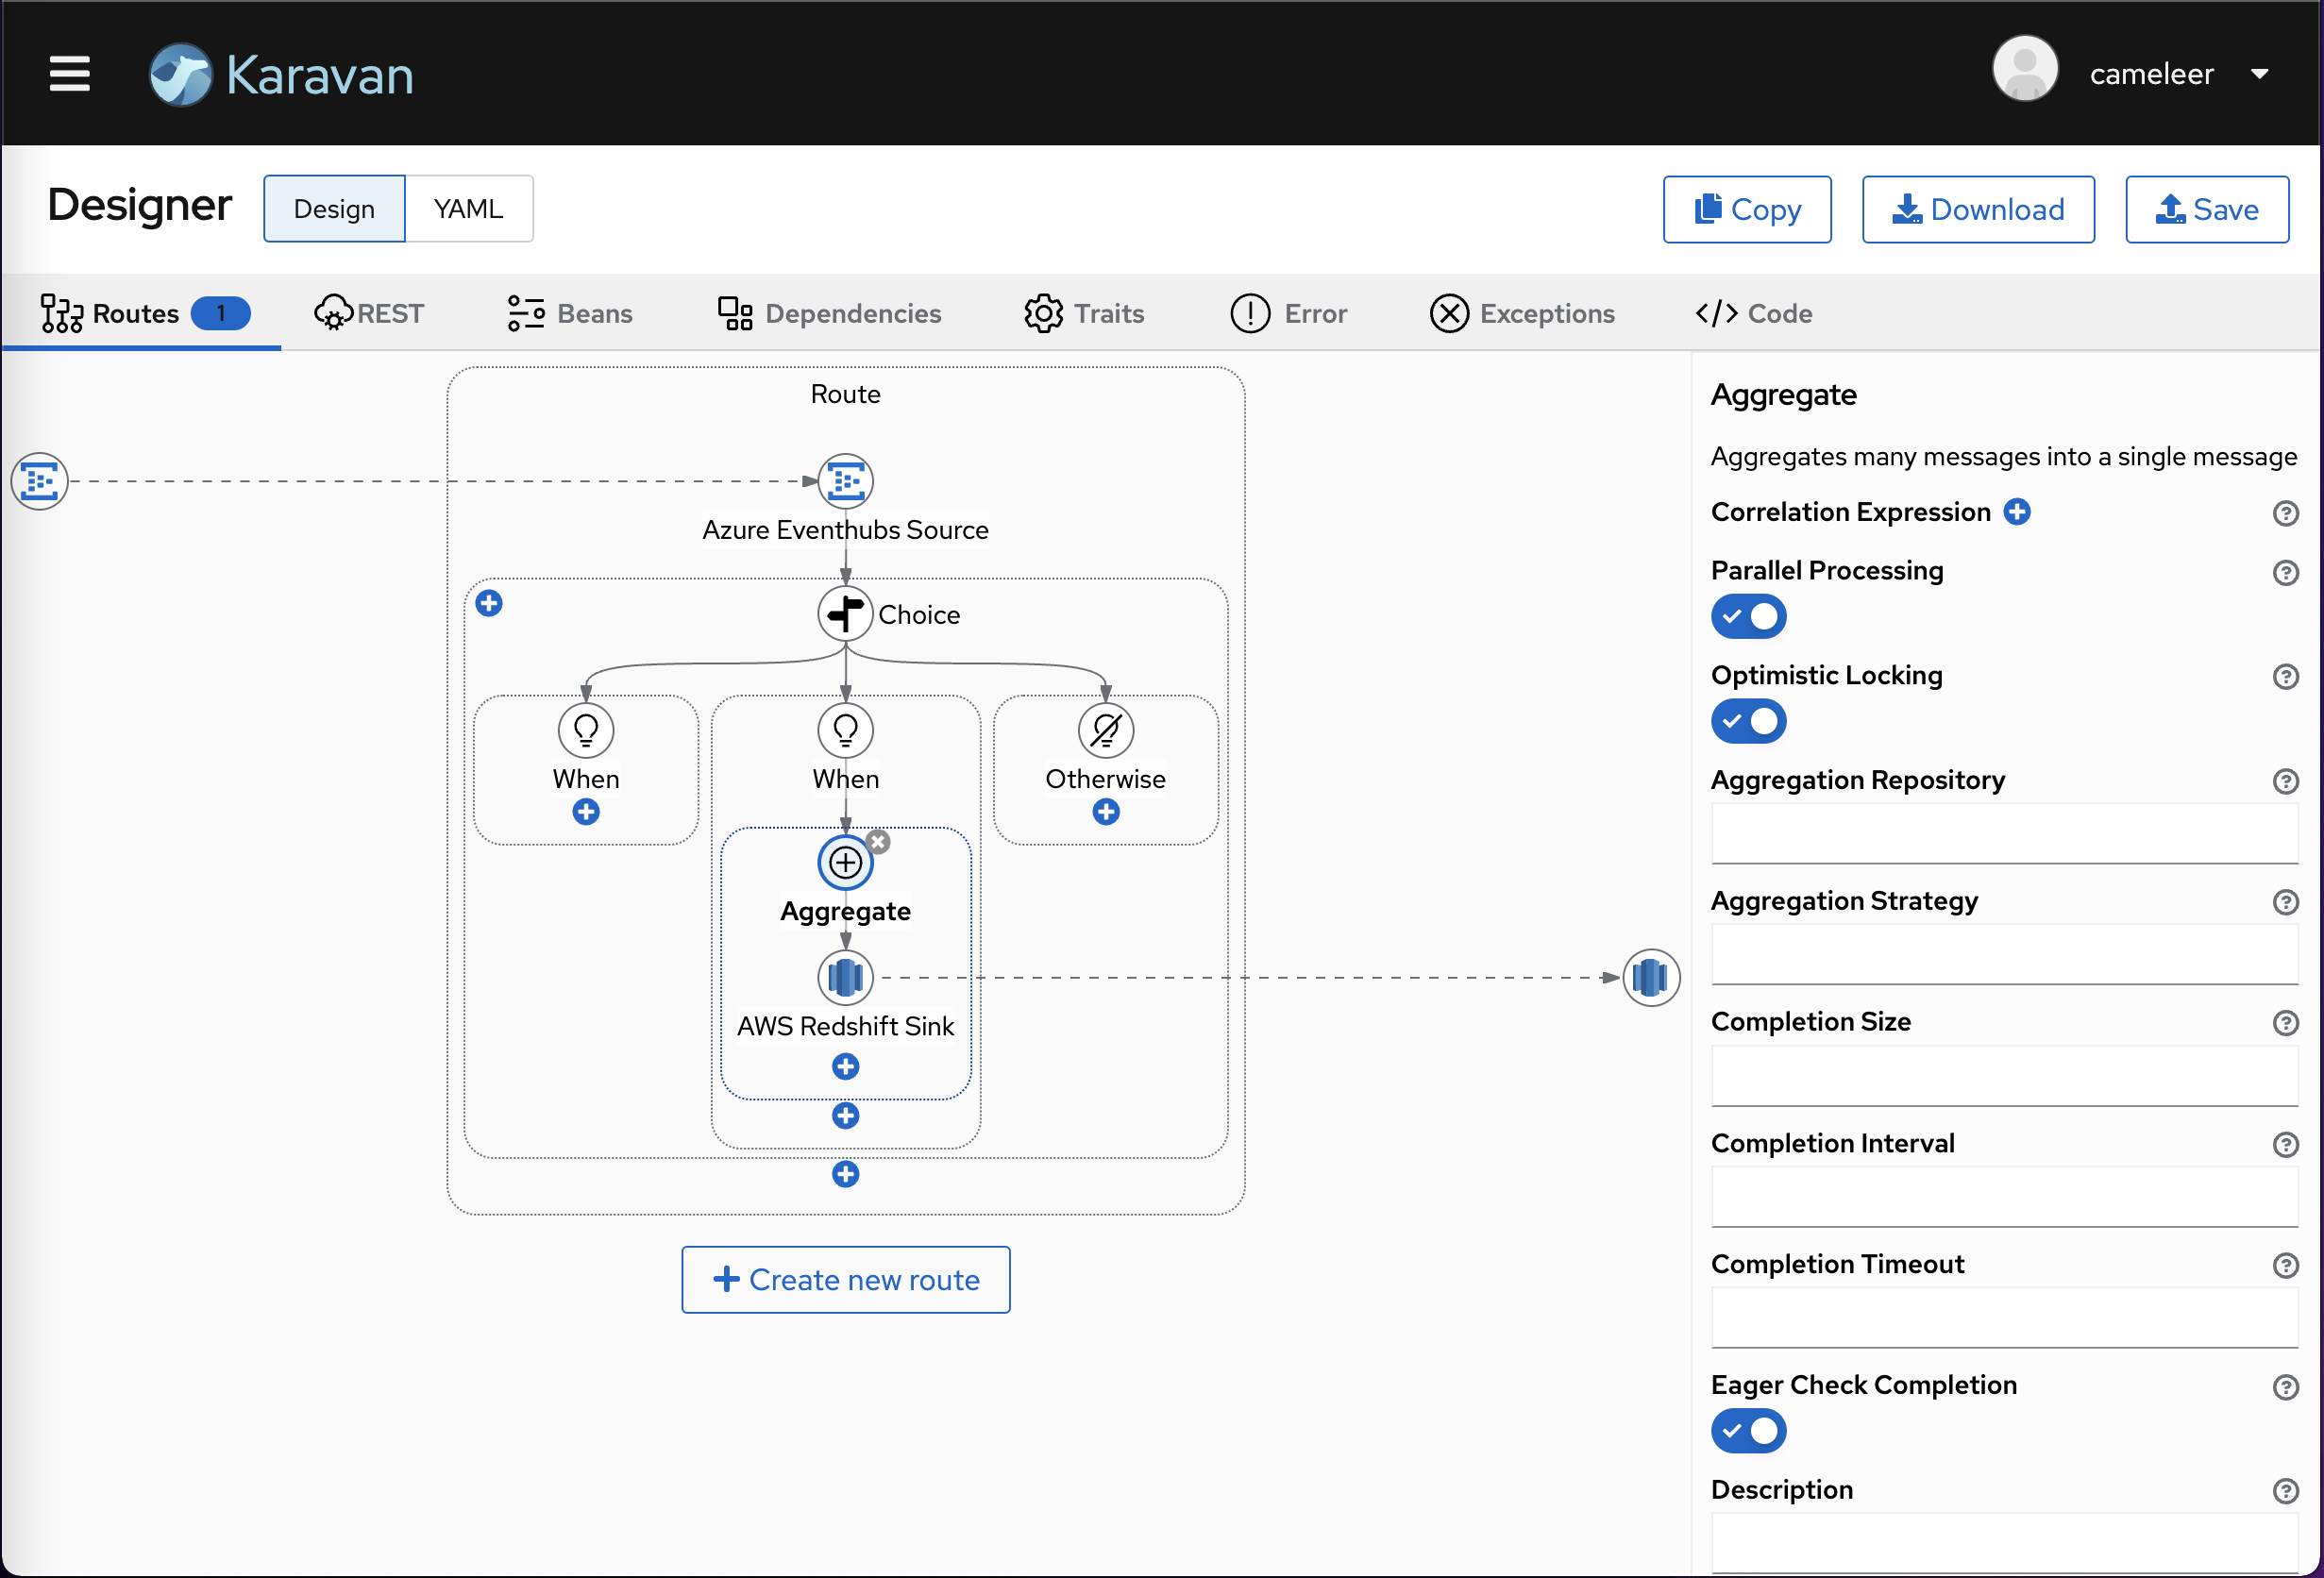Viewport: 2324px width, 1578px height.
Task: Switch to the Beans tab
Action: tap(570, 313)
